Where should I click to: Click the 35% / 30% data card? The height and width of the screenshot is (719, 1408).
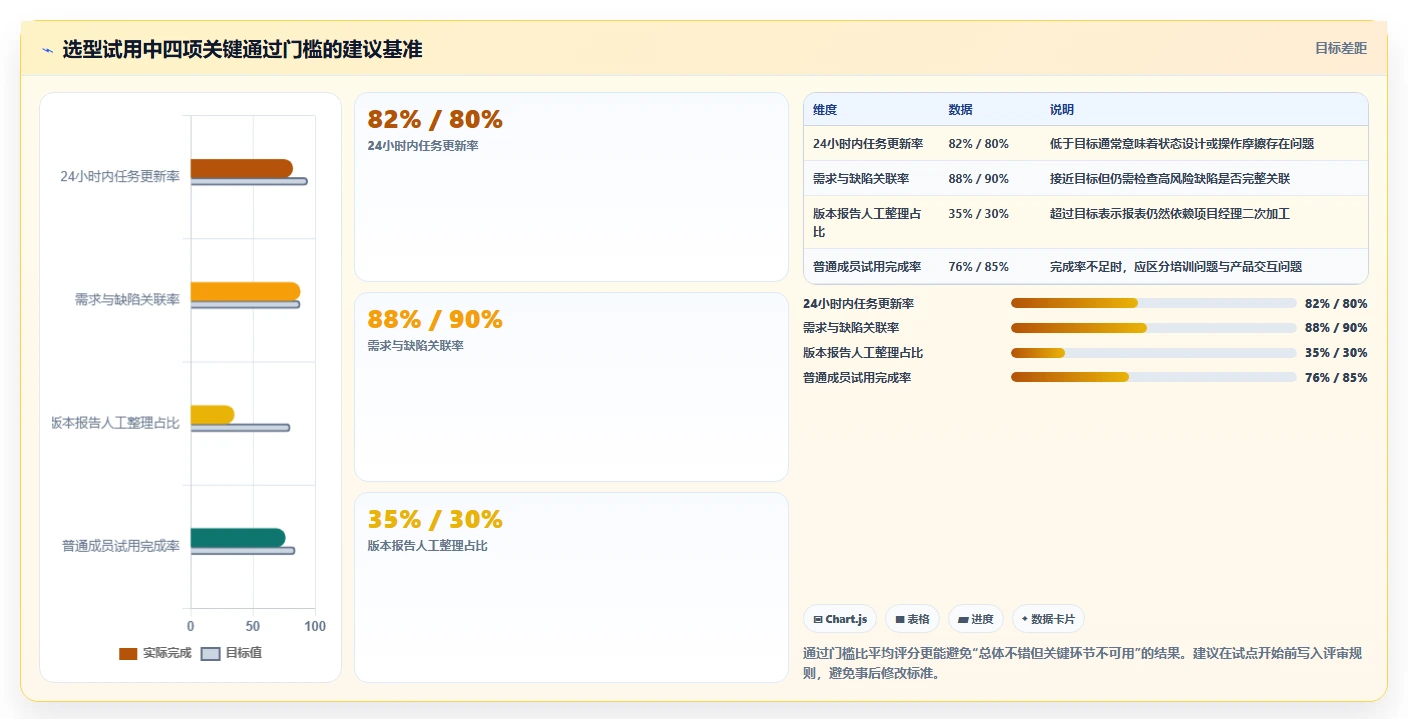click(571, 587)
